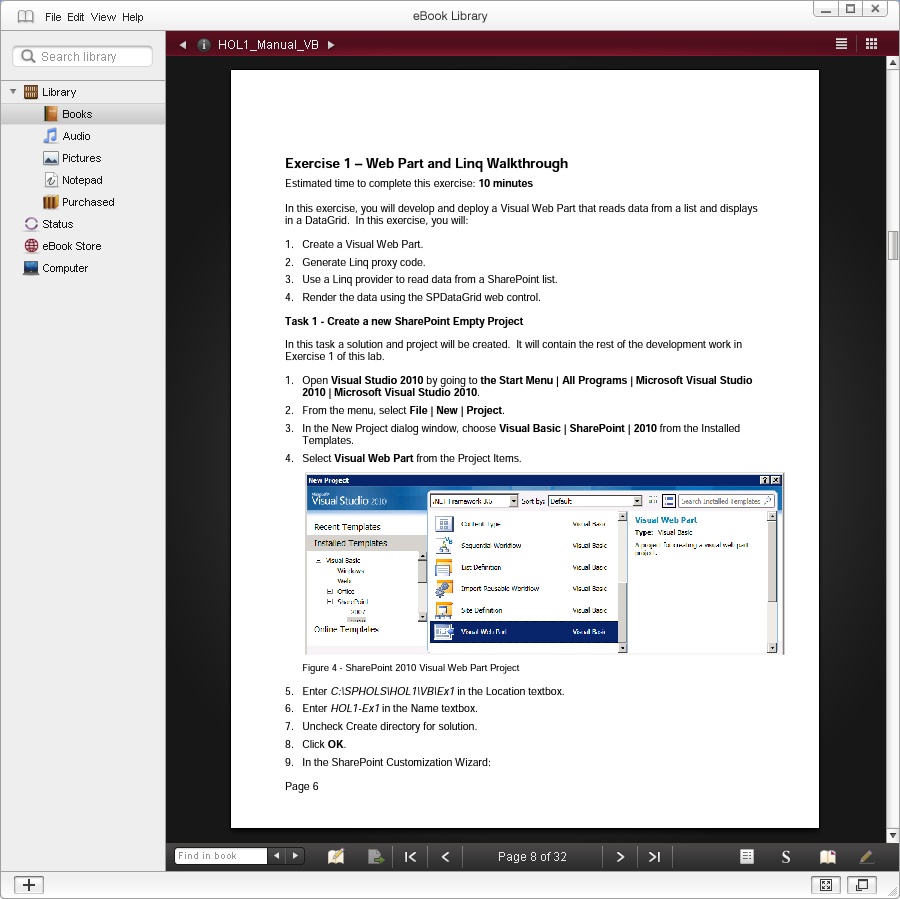Toggle fullscreen view mode
This screenshot has width=900, height=899.
tap(826, 885)
